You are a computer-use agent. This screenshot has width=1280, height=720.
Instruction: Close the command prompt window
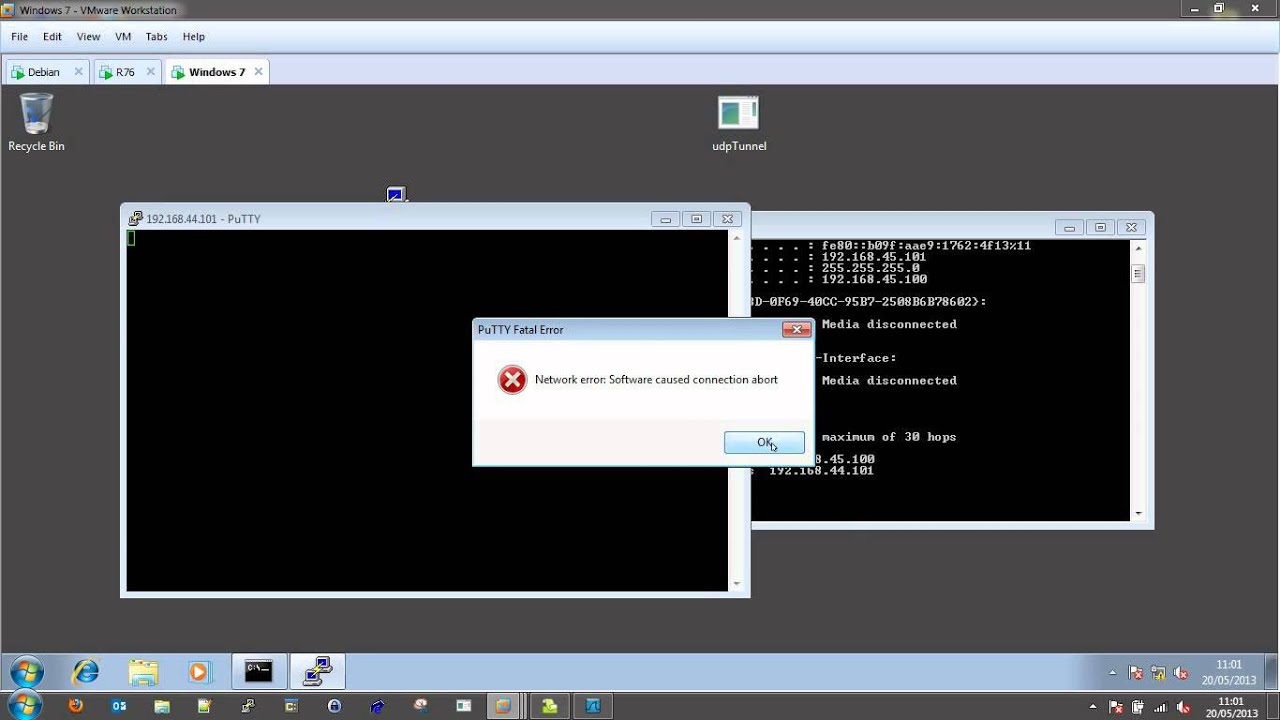point(1132,228)
